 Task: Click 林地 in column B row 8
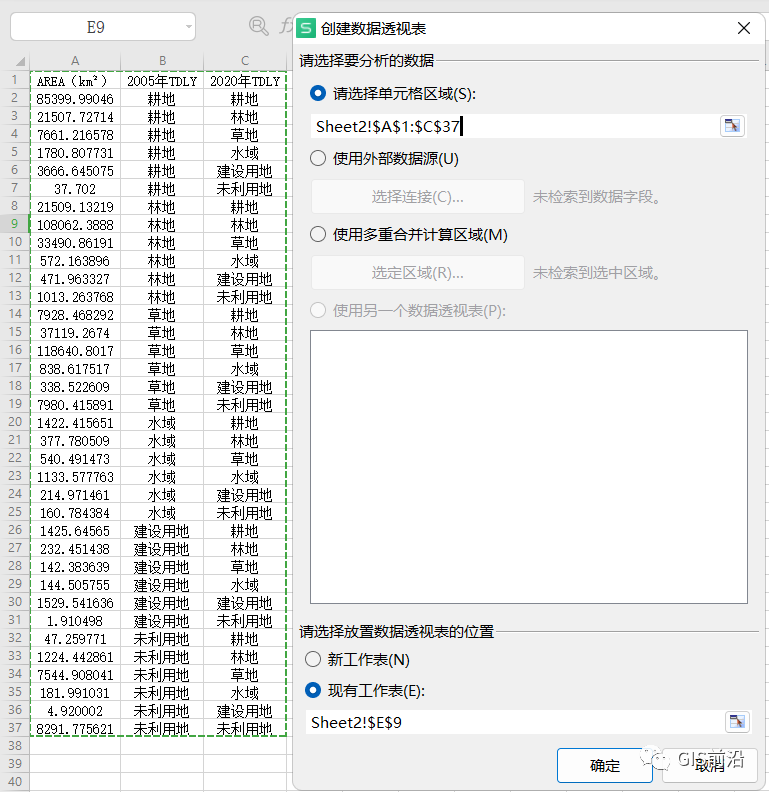162,207
